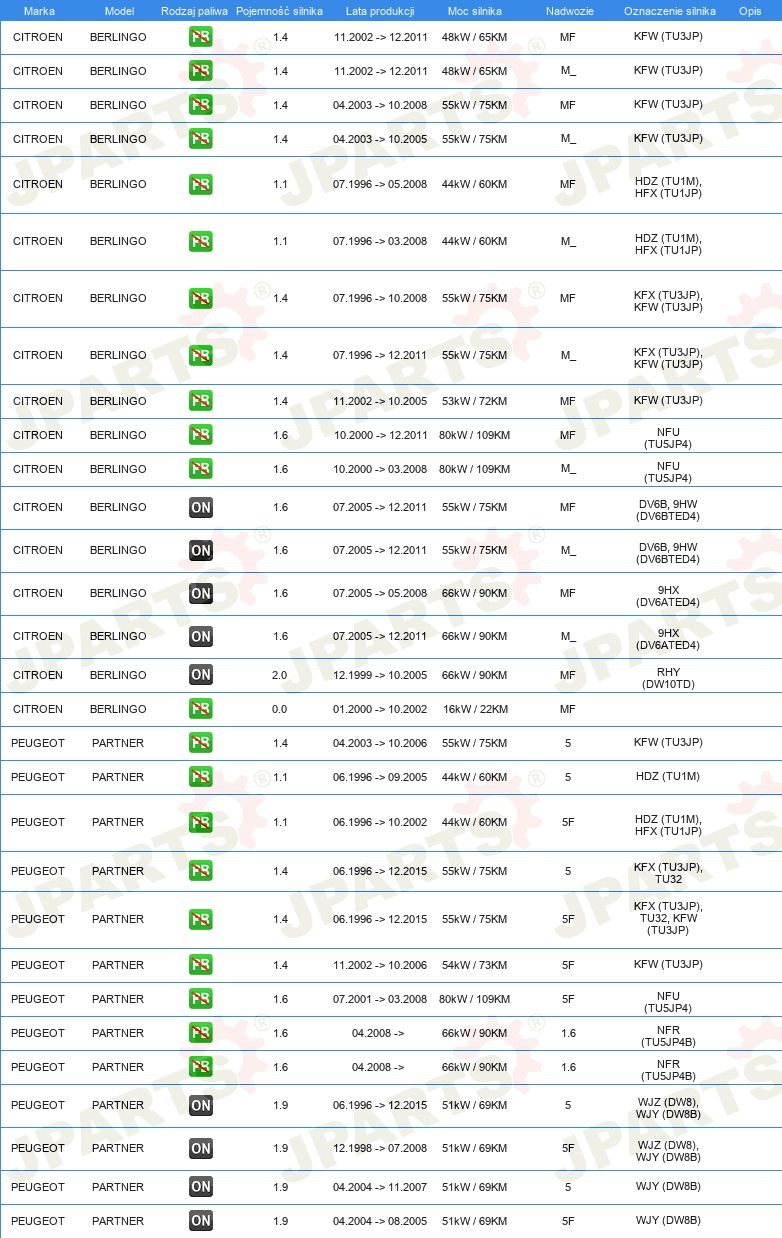Screen dimensions: 782x1238
Task: Click the '12.1998 -> 07.2008' production years
Action: click(x=380, y=1148)
